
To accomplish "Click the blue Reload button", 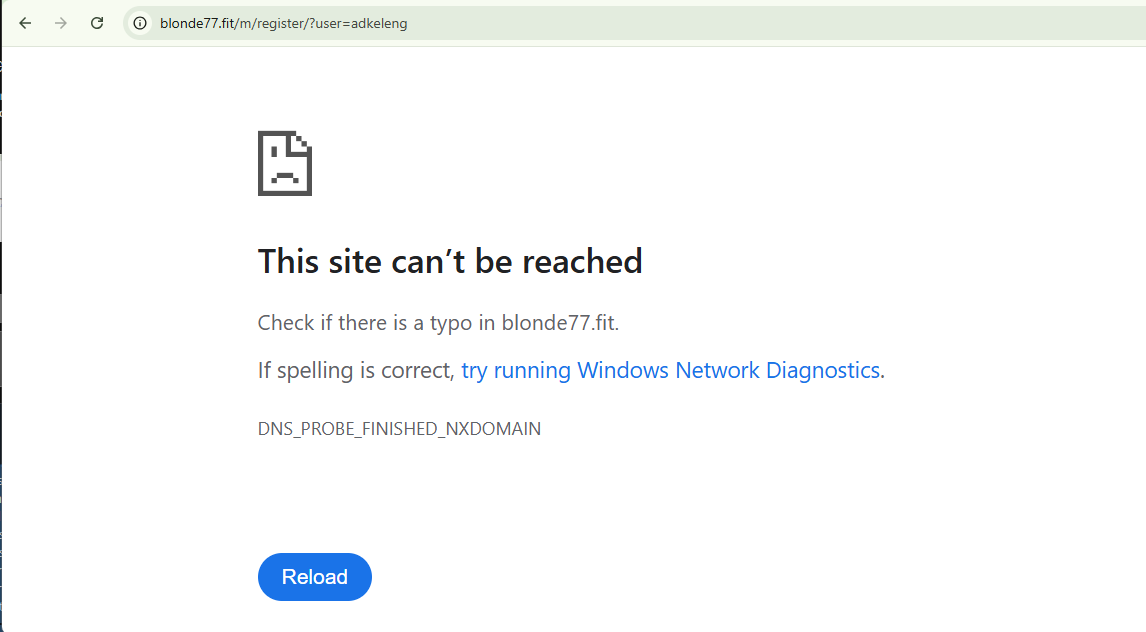I will pyautogui.click(x=315, y=576).
